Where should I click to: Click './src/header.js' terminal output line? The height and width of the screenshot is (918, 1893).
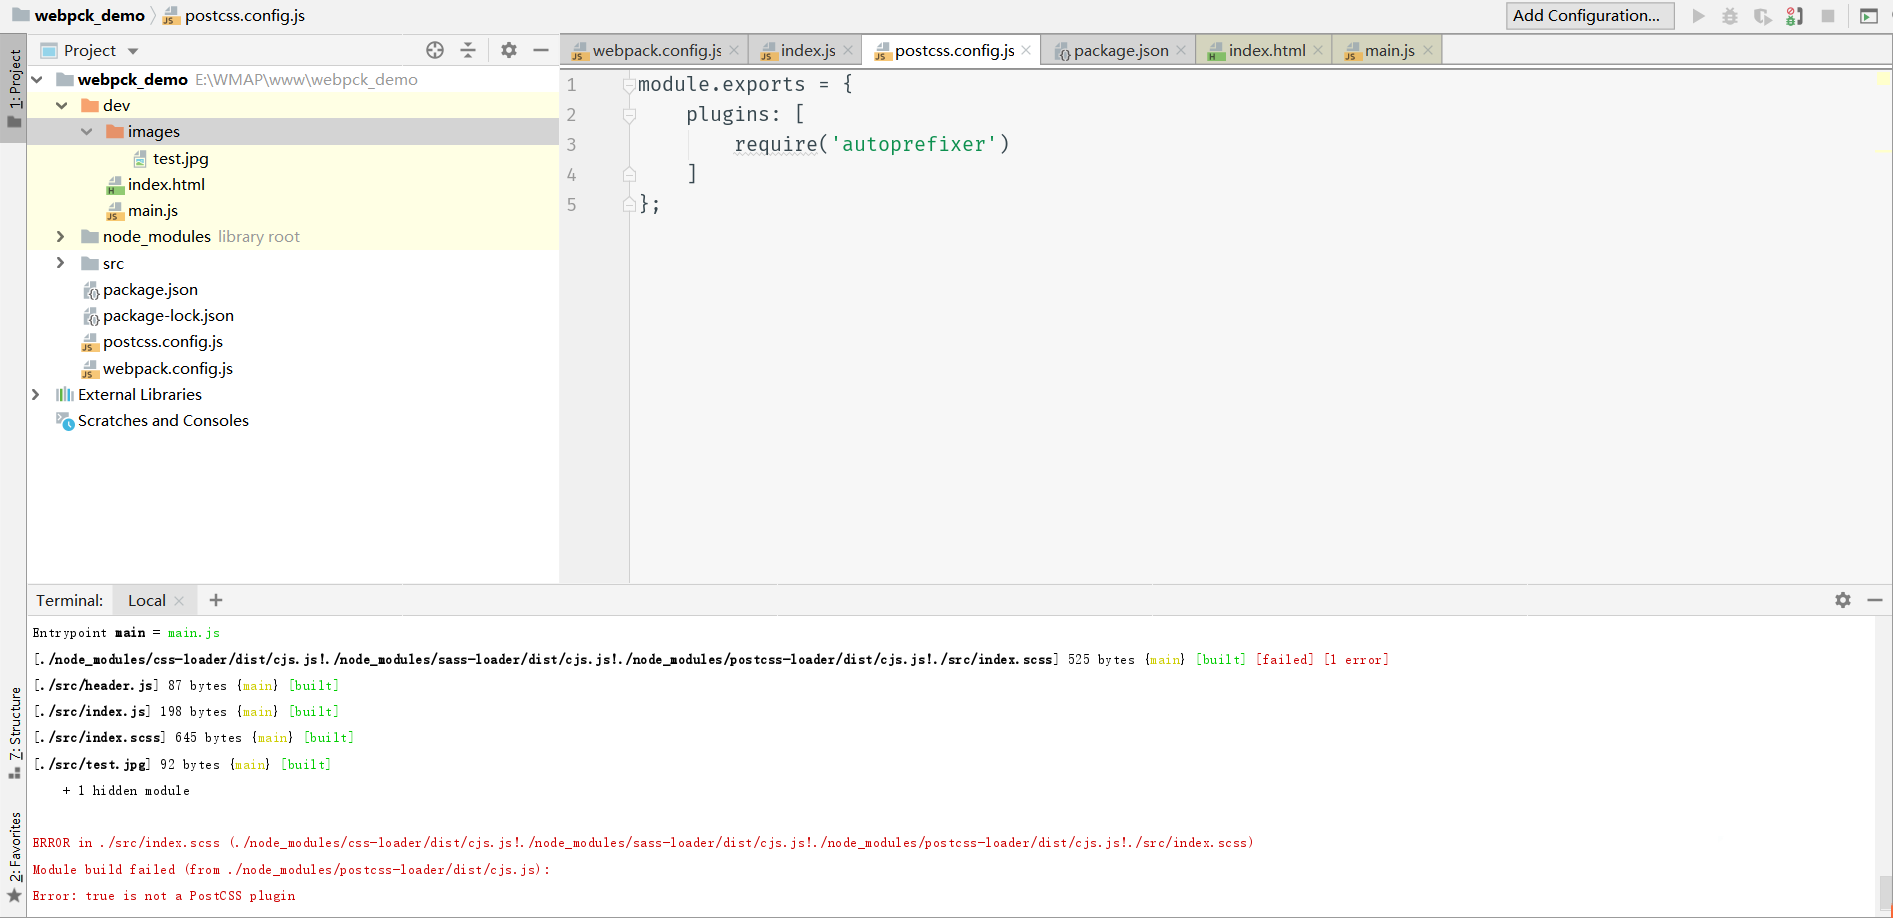point(186,686)
